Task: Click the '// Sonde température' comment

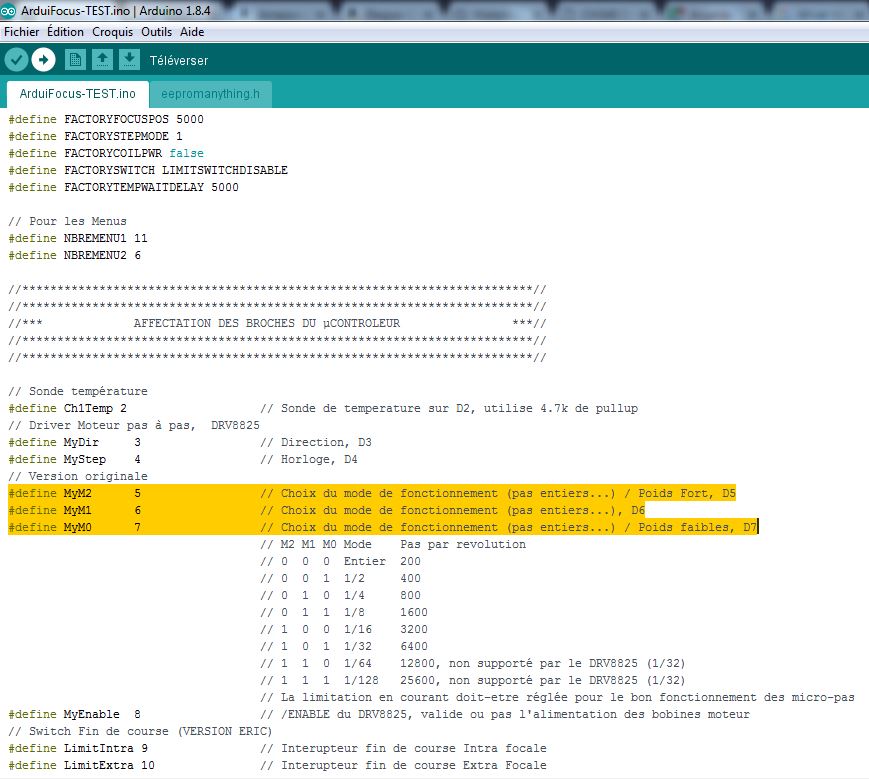Action: [78, 391]
